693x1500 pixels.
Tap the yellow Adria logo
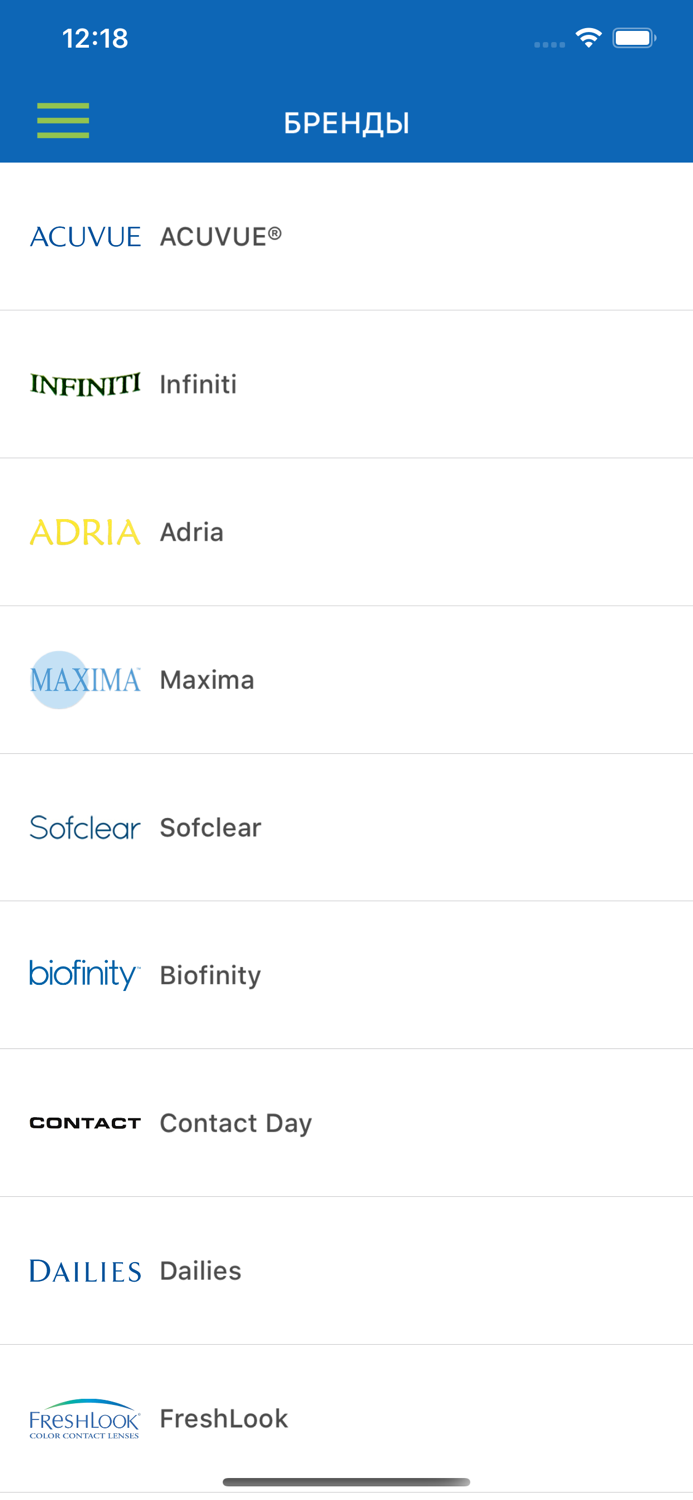85,532
